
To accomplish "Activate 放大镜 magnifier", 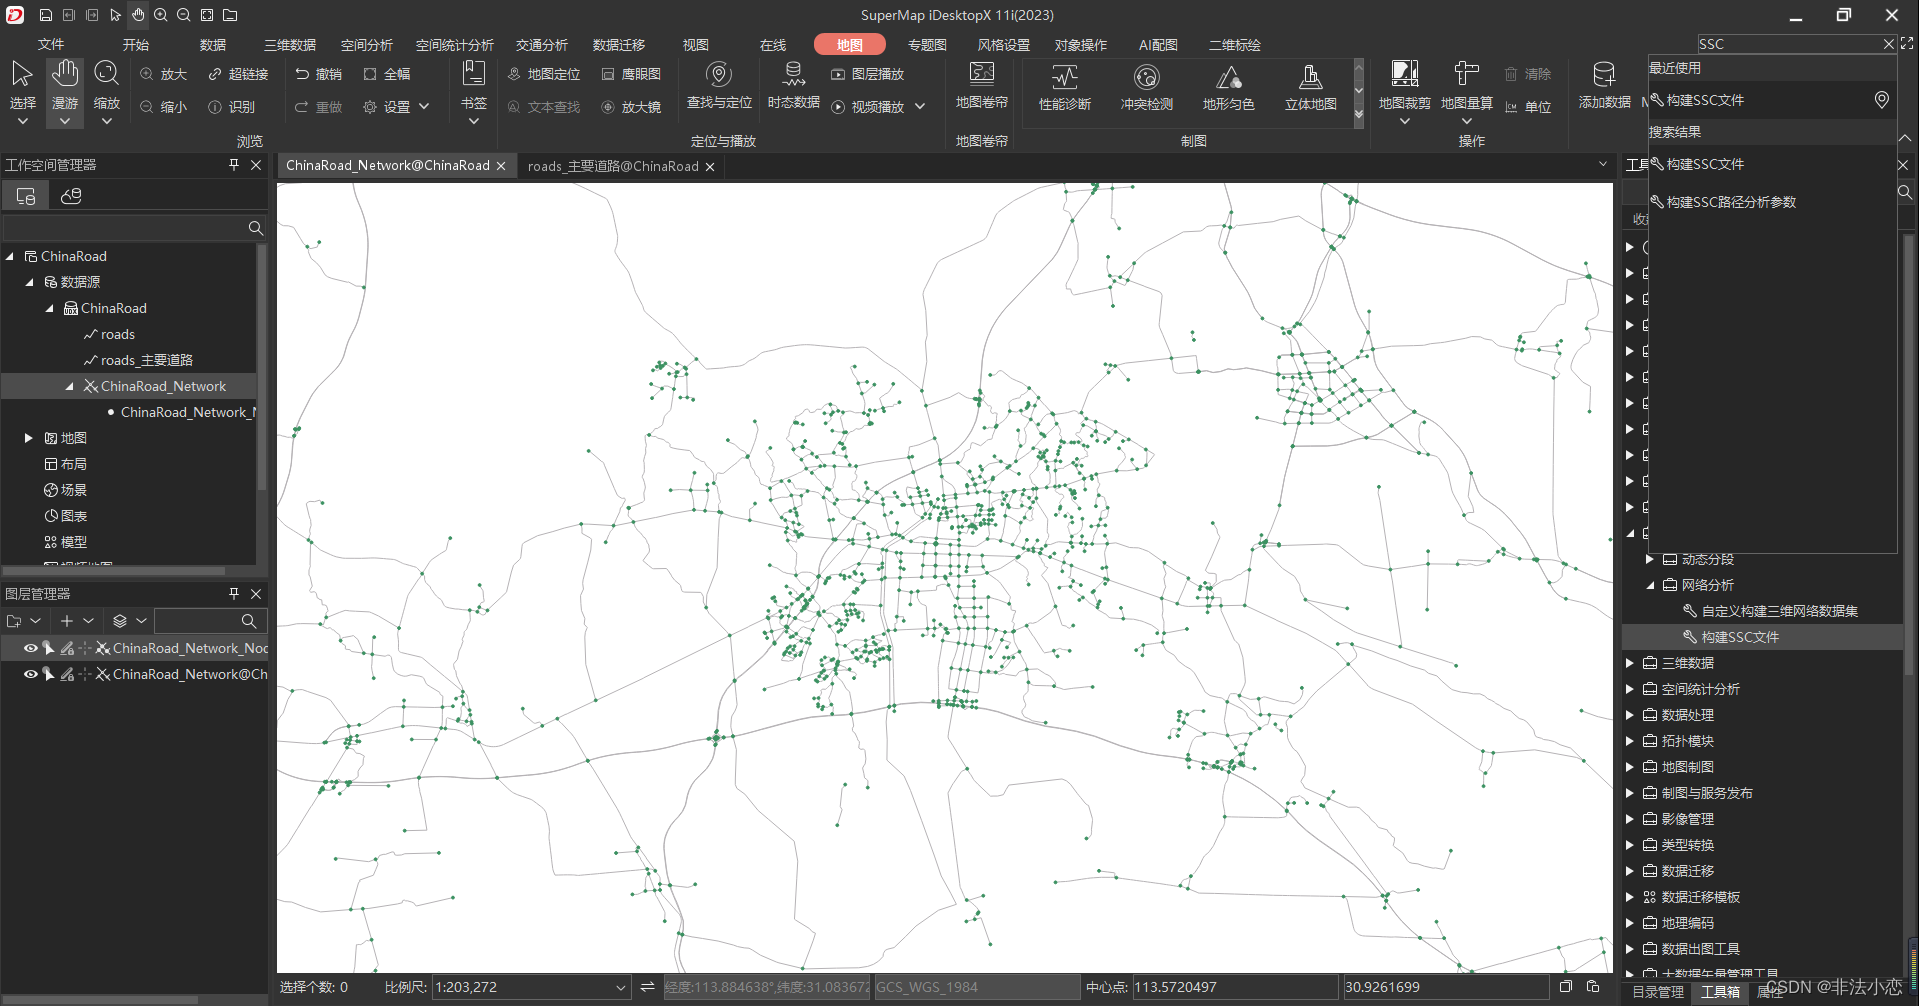I will click(631, 107).
